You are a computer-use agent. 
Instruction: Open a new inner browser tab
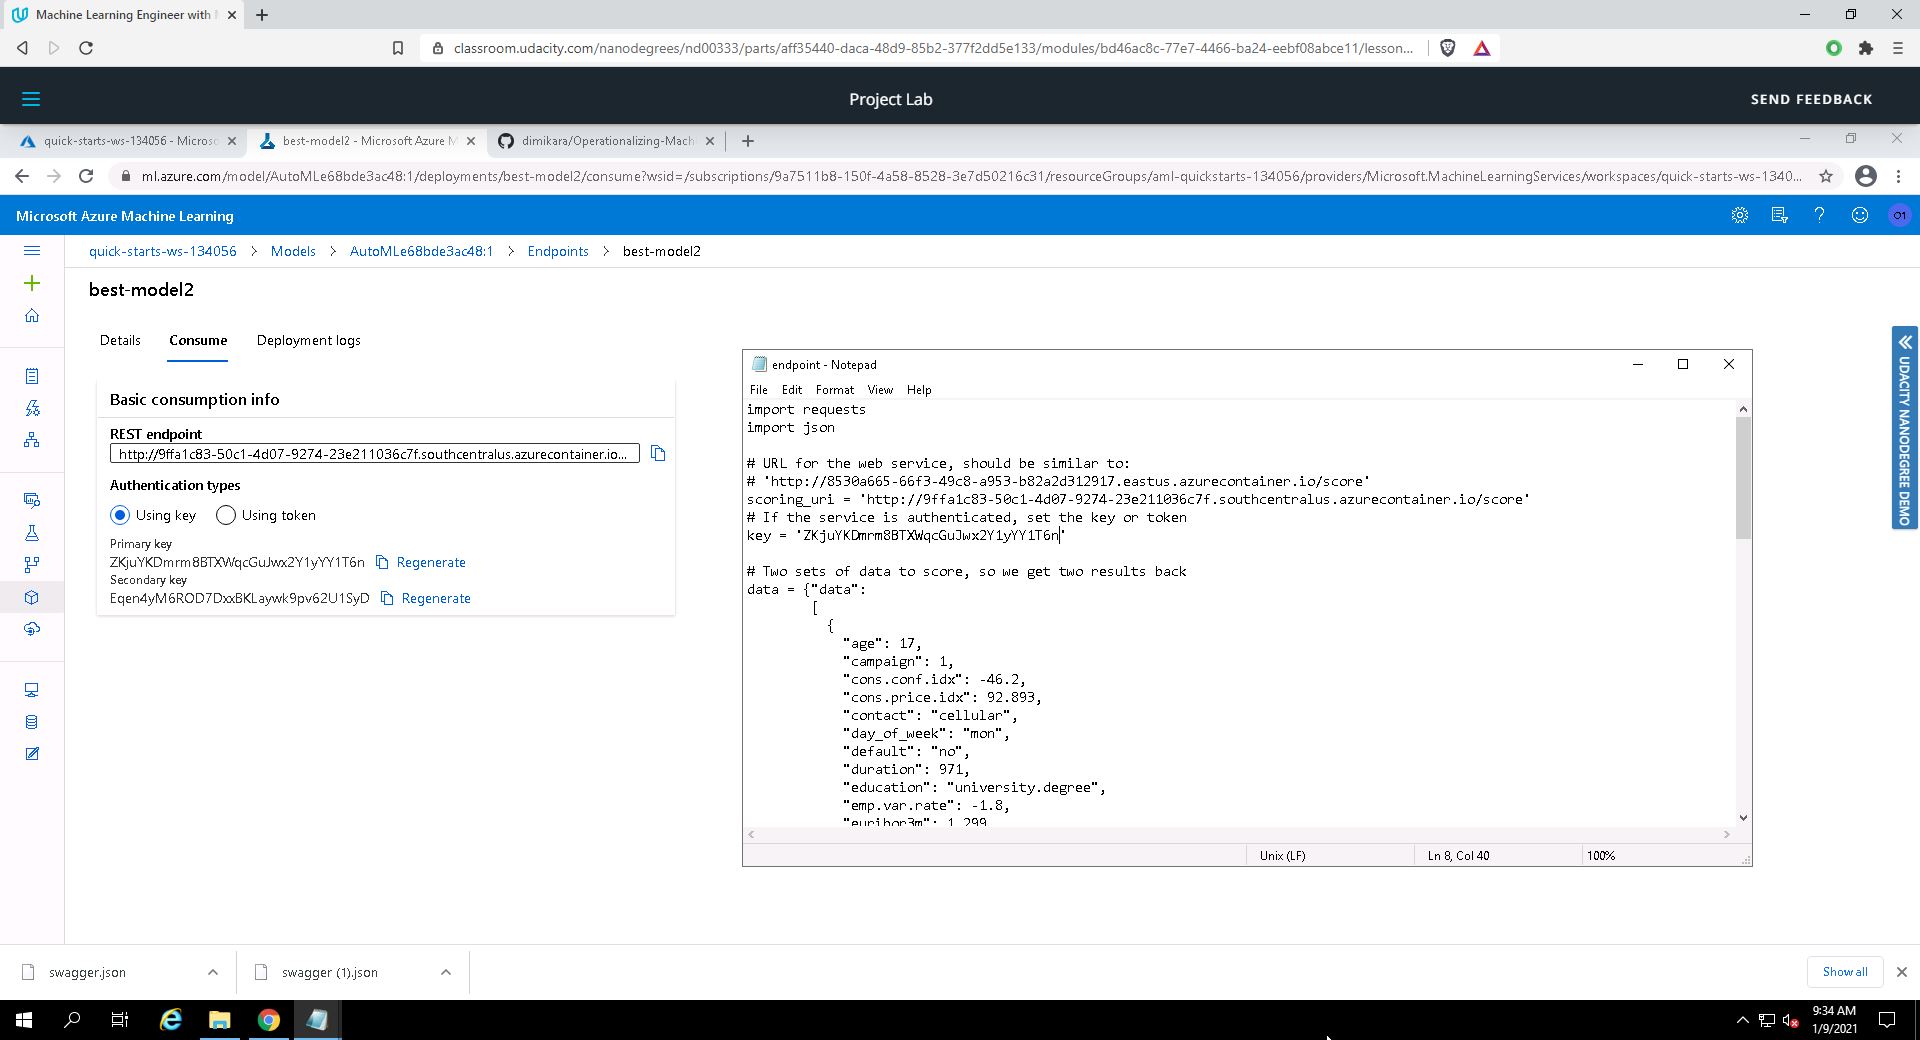tap(747, 141)
